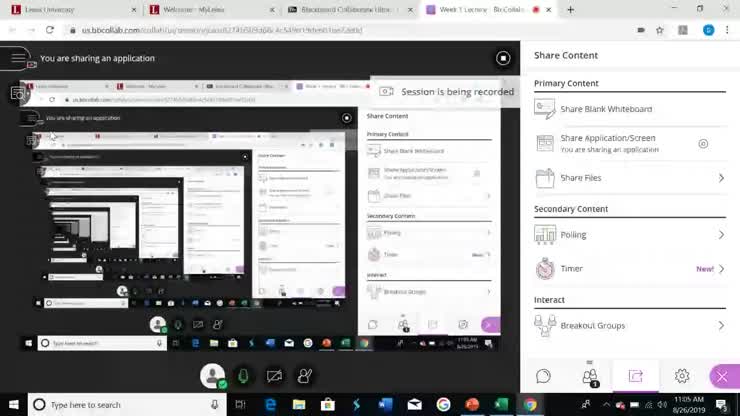Toggle the raise hand button
740x416 pixels.
coord(304,376)
